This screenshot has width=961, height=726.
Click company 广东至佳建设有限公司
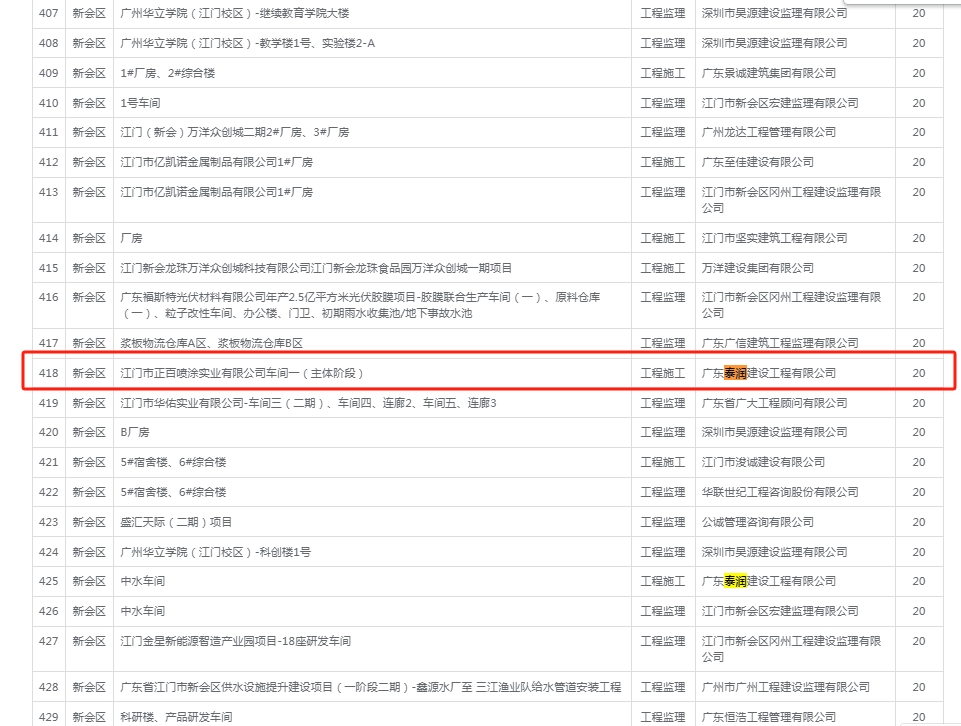click(758, 162)
